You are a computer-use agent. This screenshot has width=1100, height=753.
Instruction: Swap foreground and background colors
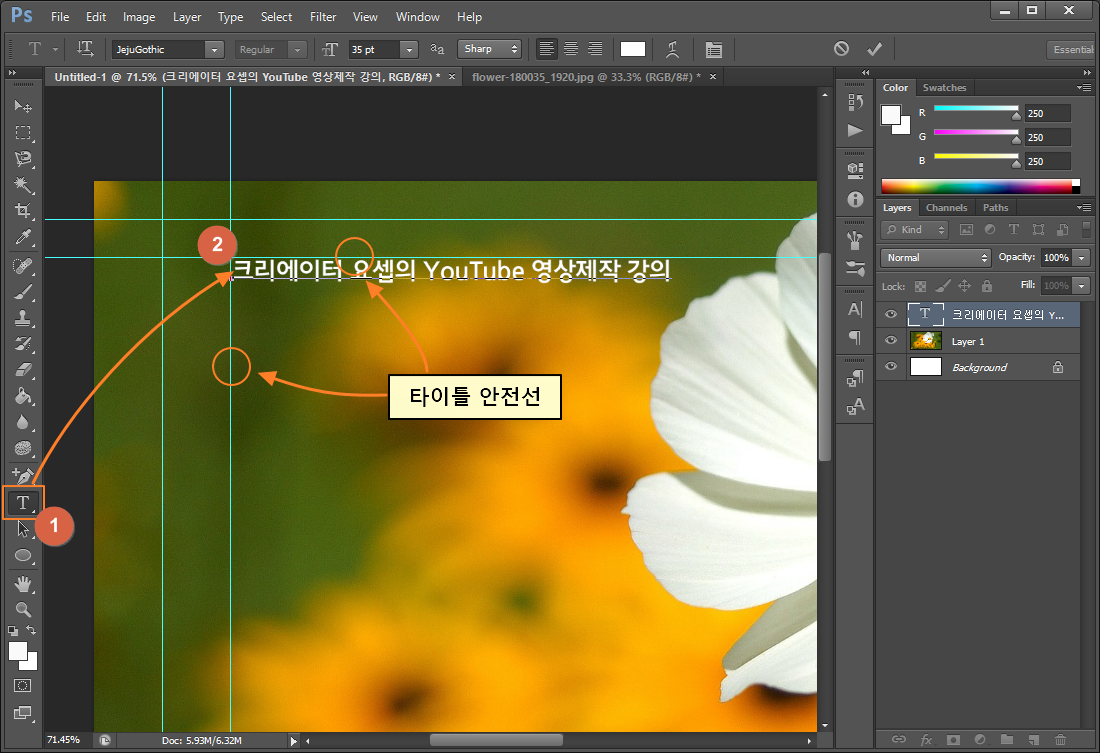click(31, 630)
